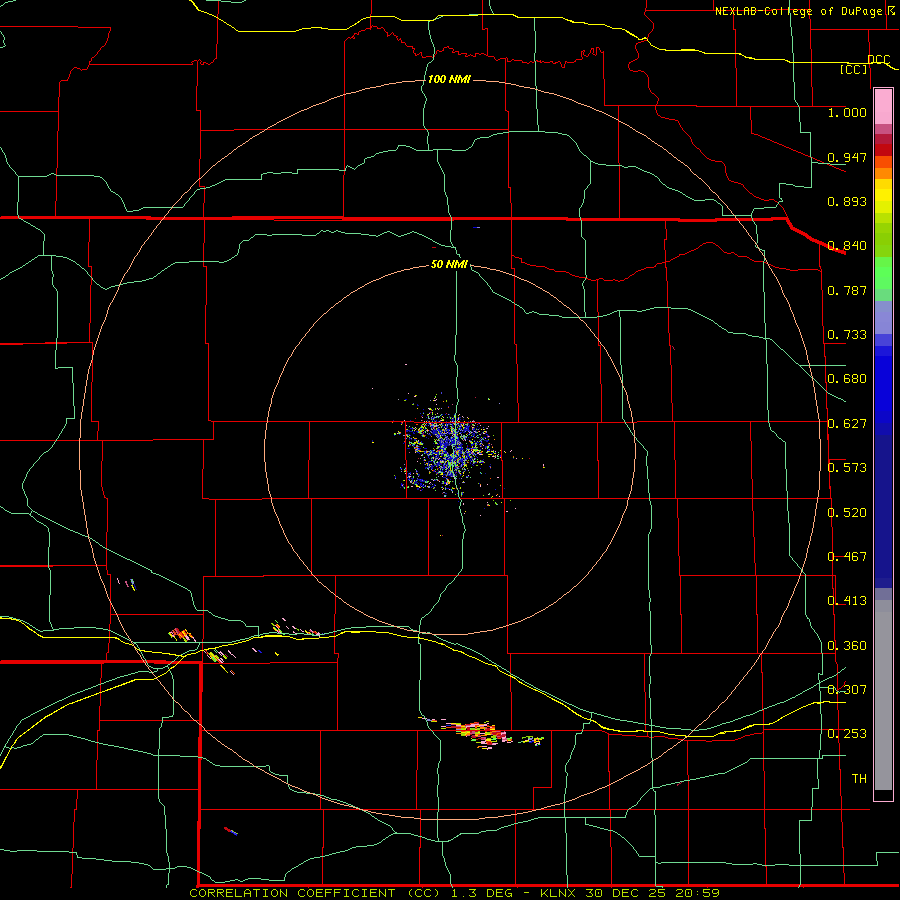900x900 pixels.
Task: Click the 30 DEC 25 date stamp
Action: coord(625,893)
